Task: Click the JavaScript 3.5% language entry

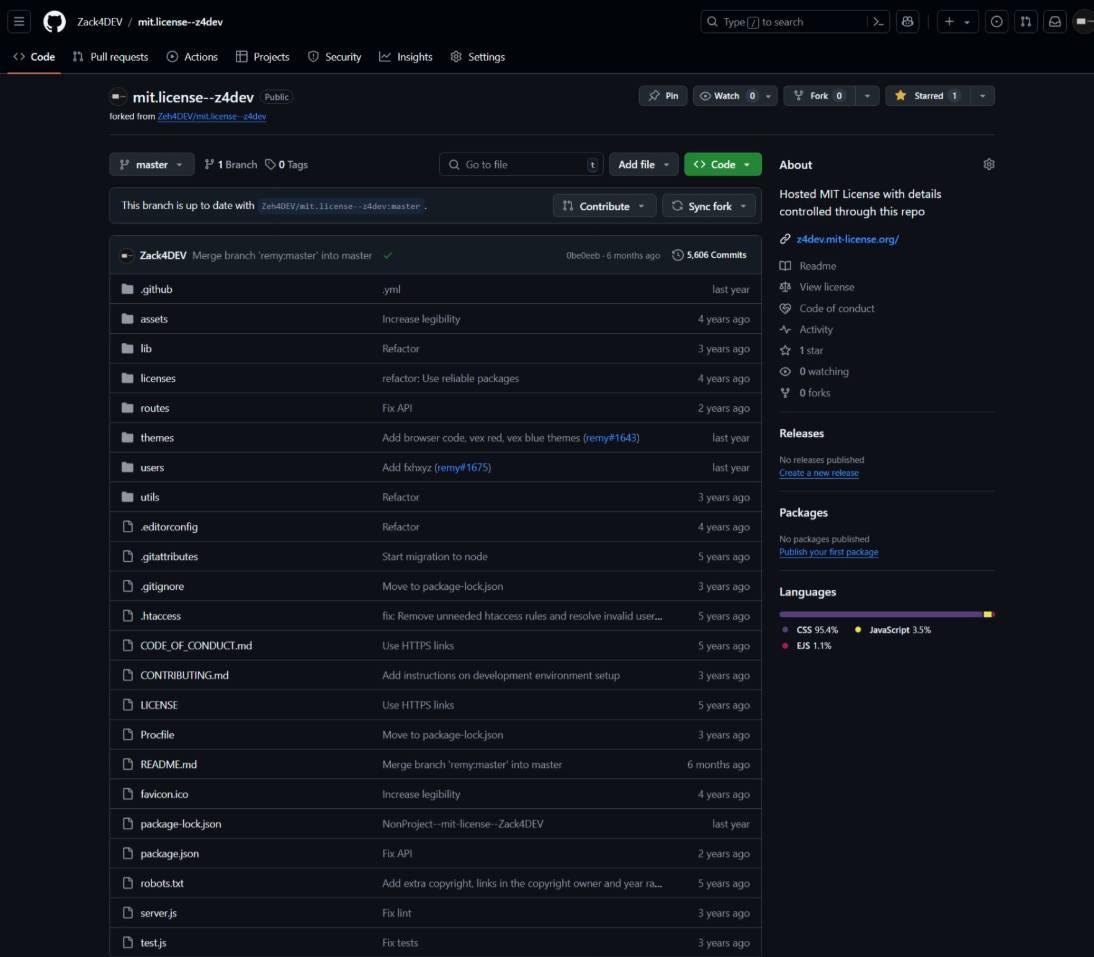Action: click(x=892, y=630)
